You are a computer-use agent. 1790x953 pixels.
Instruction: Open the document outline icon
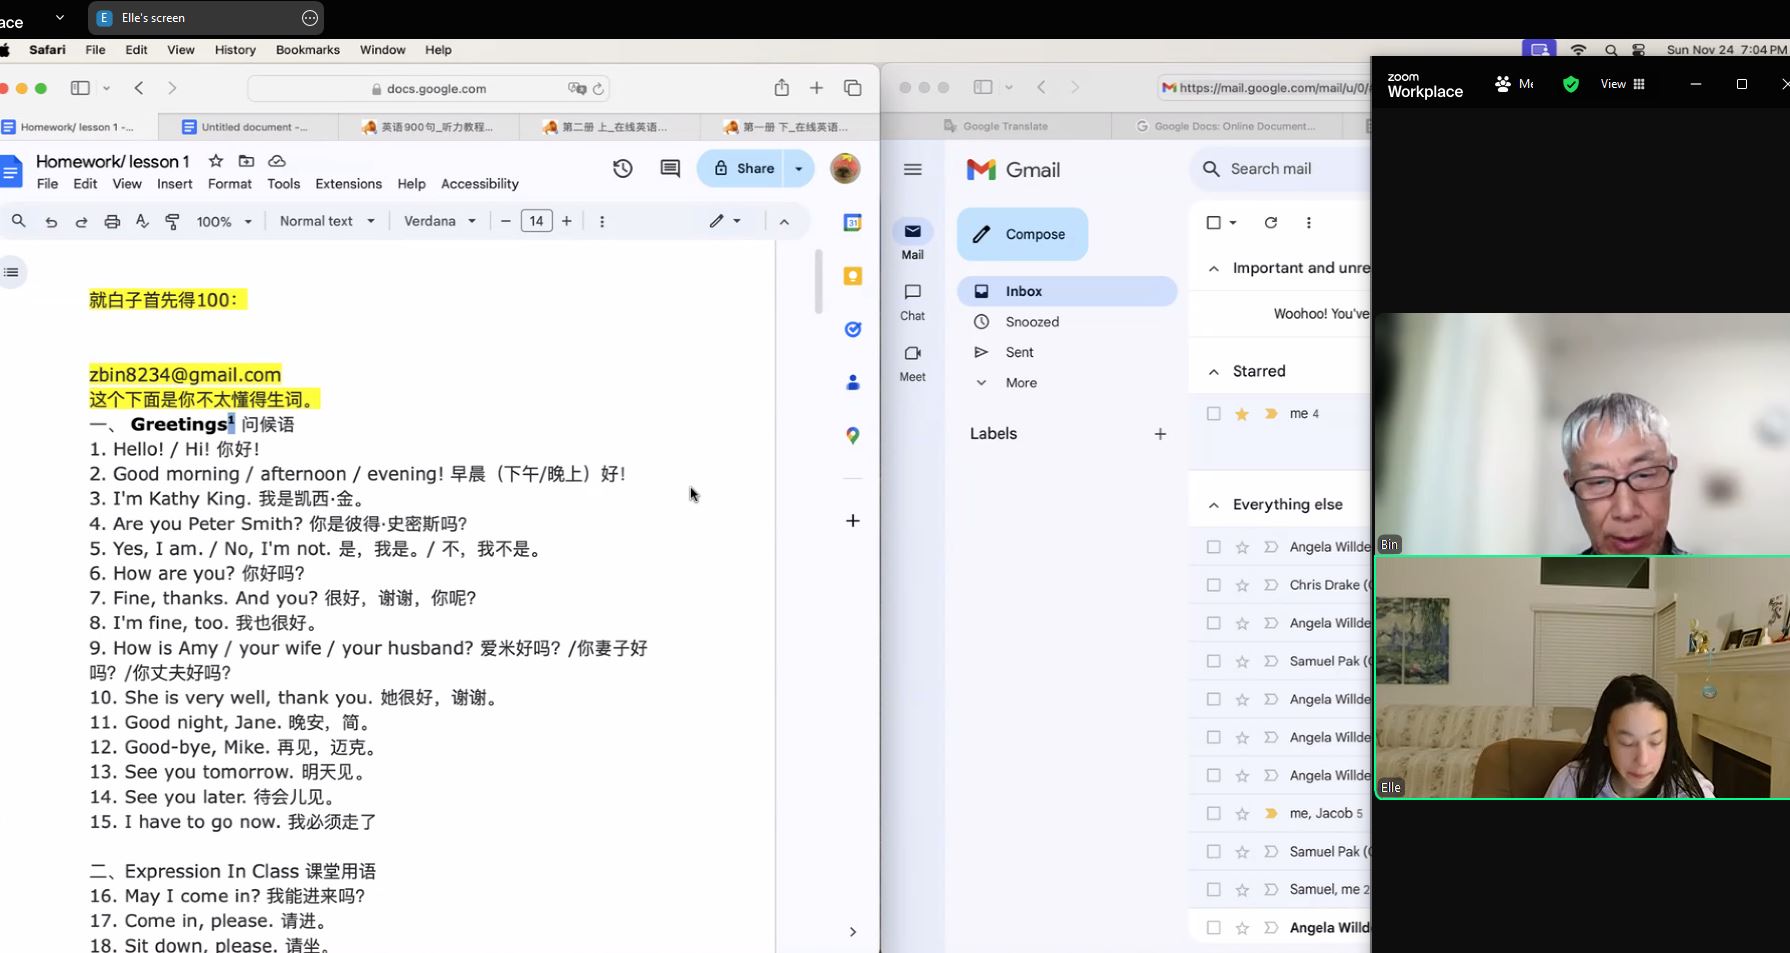tap(12, 272)
